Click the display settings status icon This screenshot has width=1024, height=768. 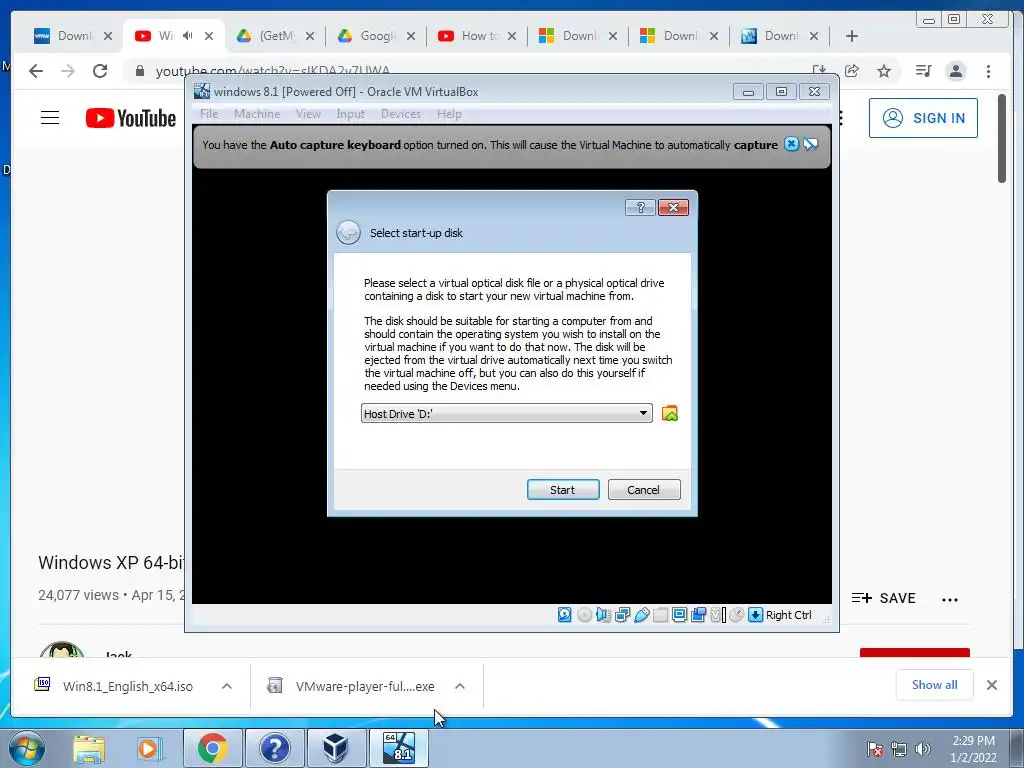(679, 615)
